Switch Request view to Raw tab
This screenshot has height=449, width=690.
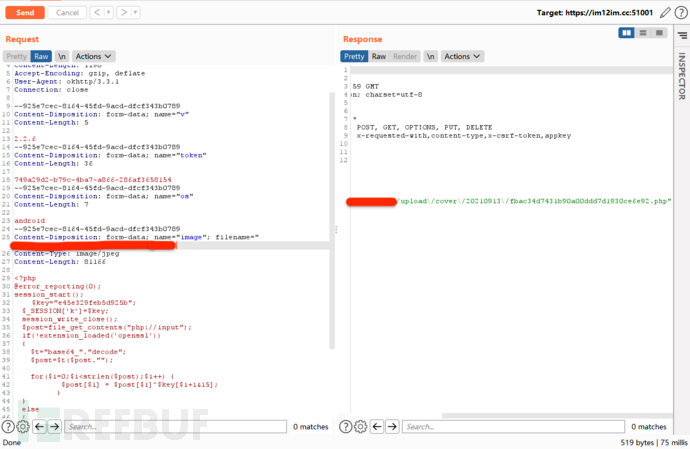coord(41,56)
